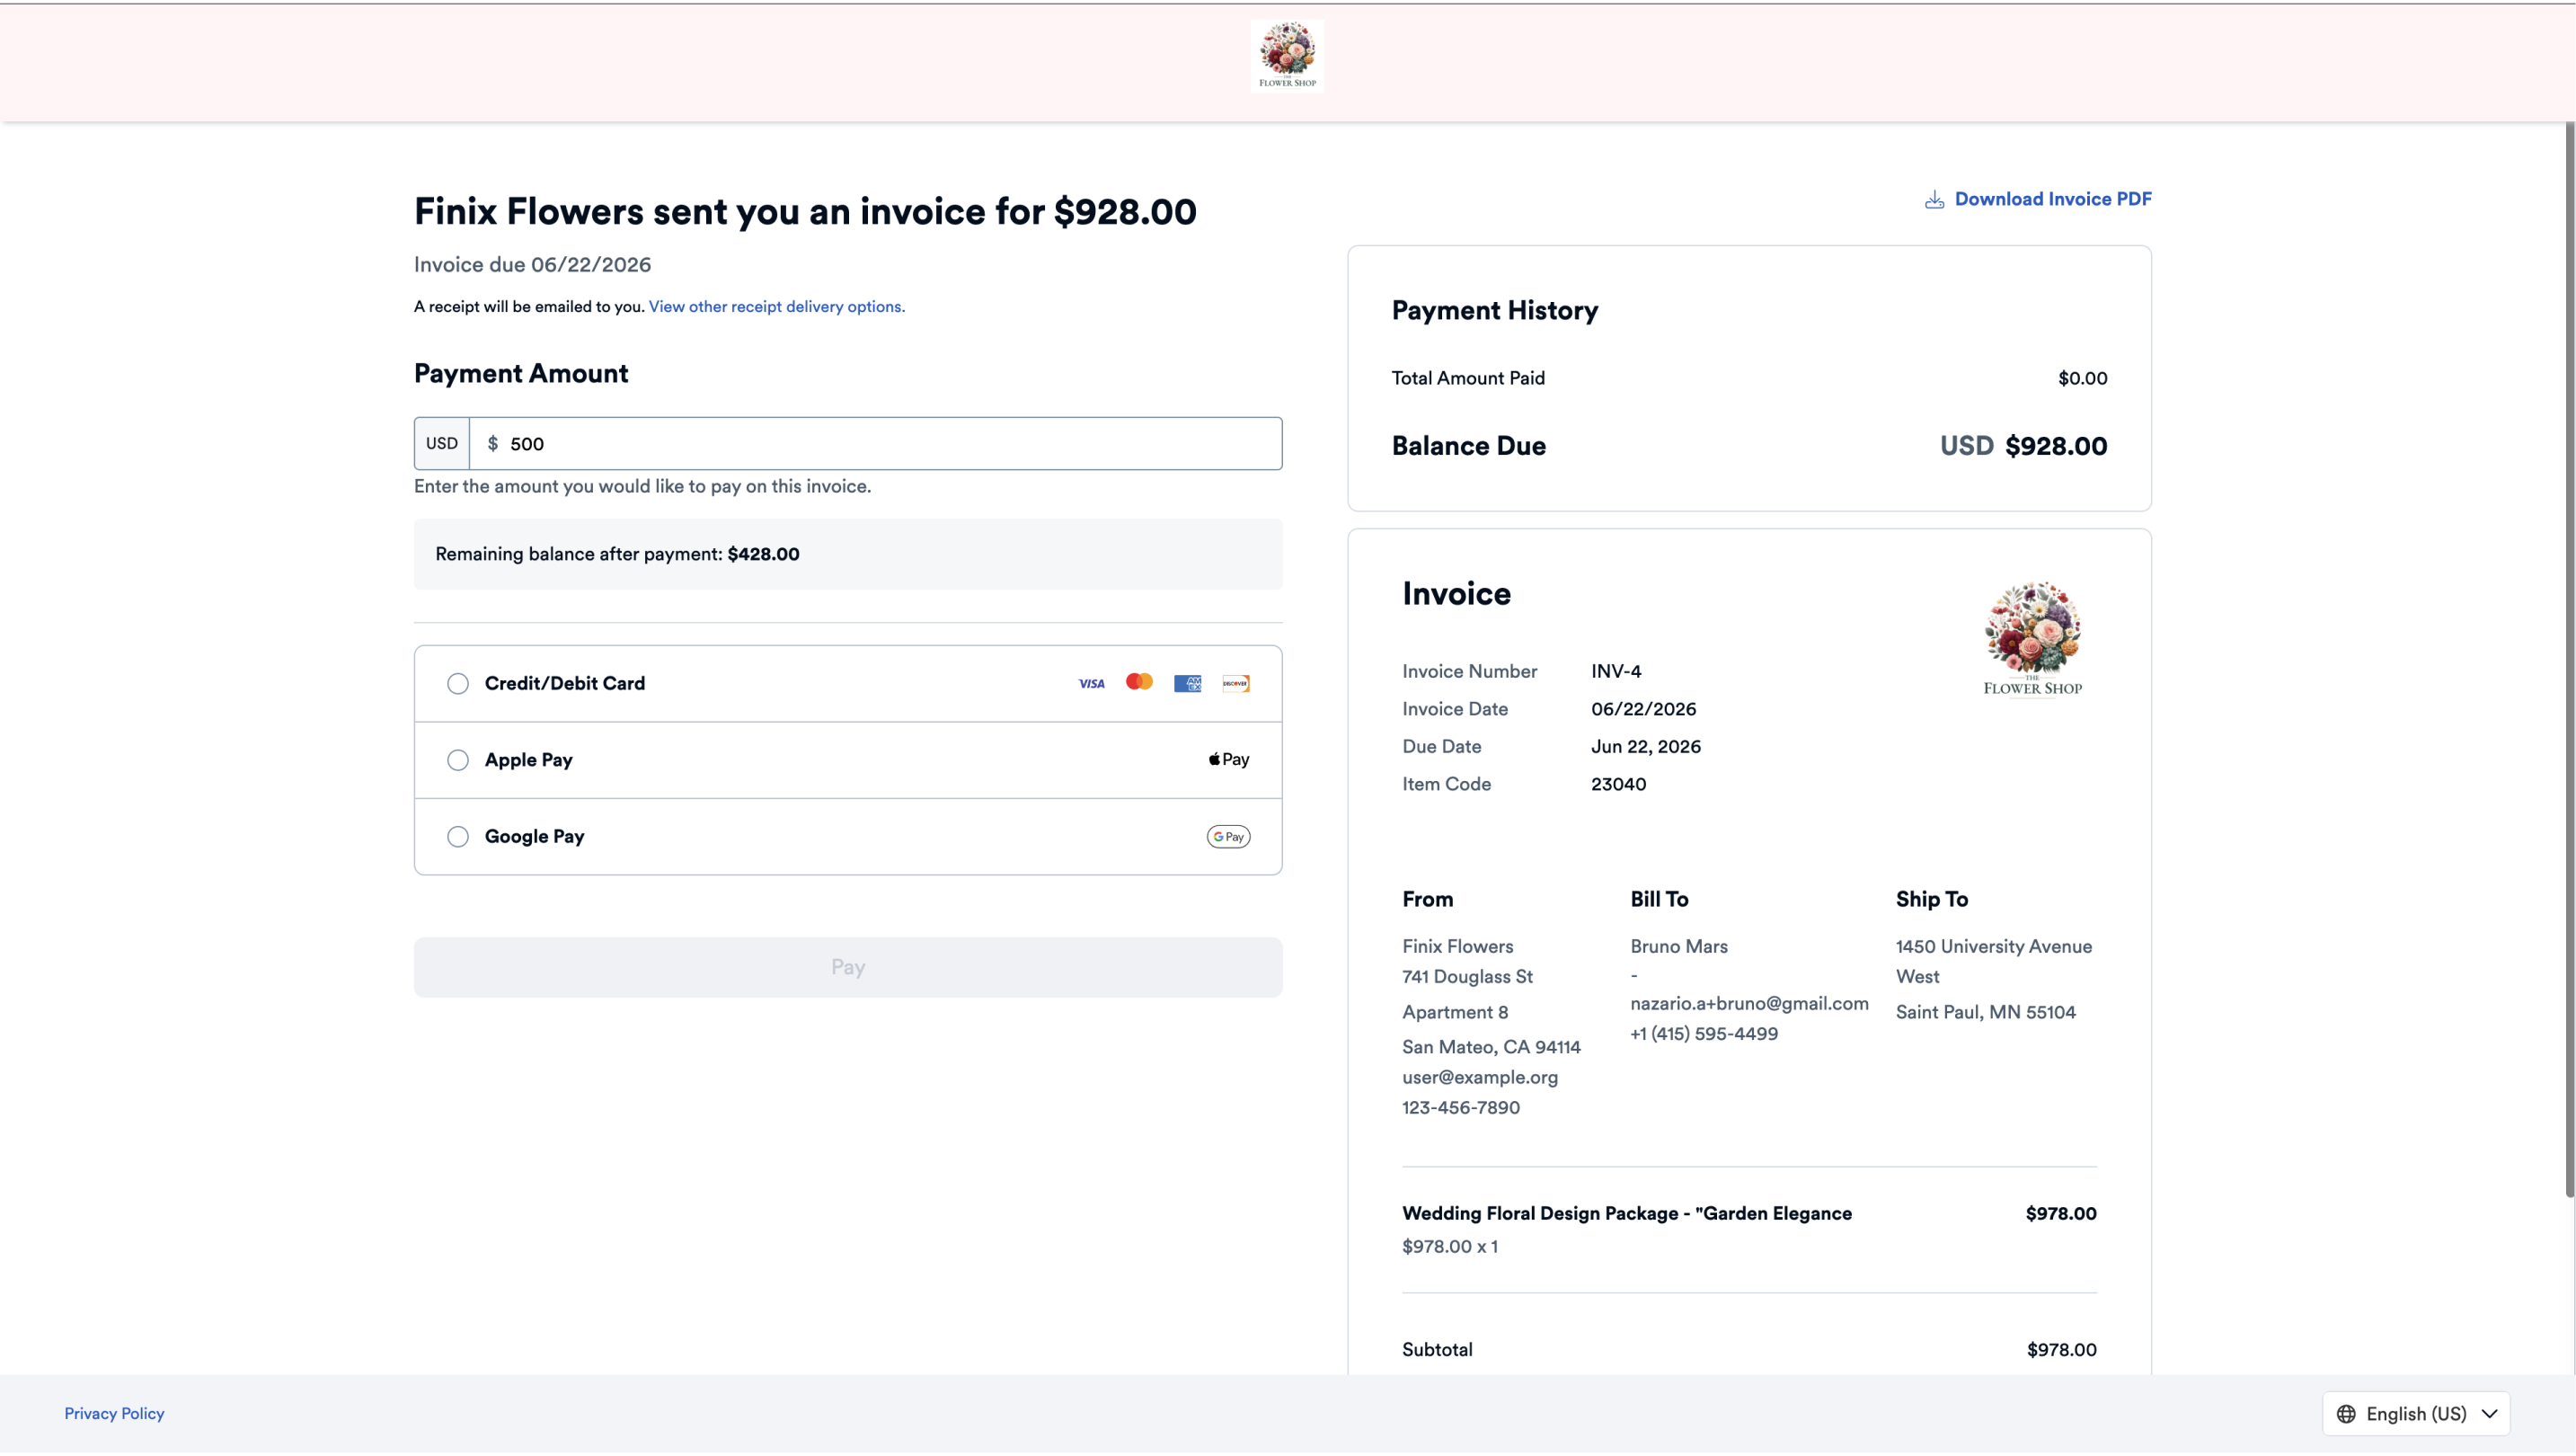Click the Visa card icon

pos(1091,684)
